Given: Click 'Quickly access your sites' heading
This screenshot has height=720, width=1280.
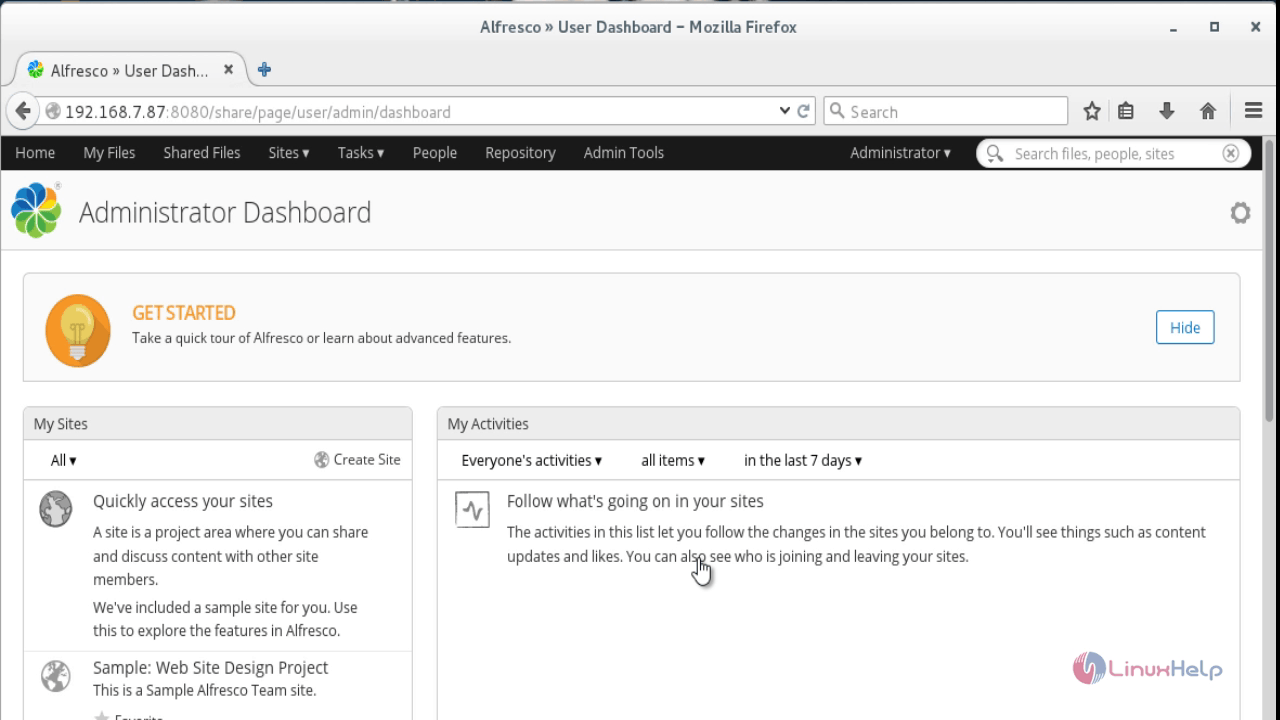Looking at the screenshot, I should (183, 501).
